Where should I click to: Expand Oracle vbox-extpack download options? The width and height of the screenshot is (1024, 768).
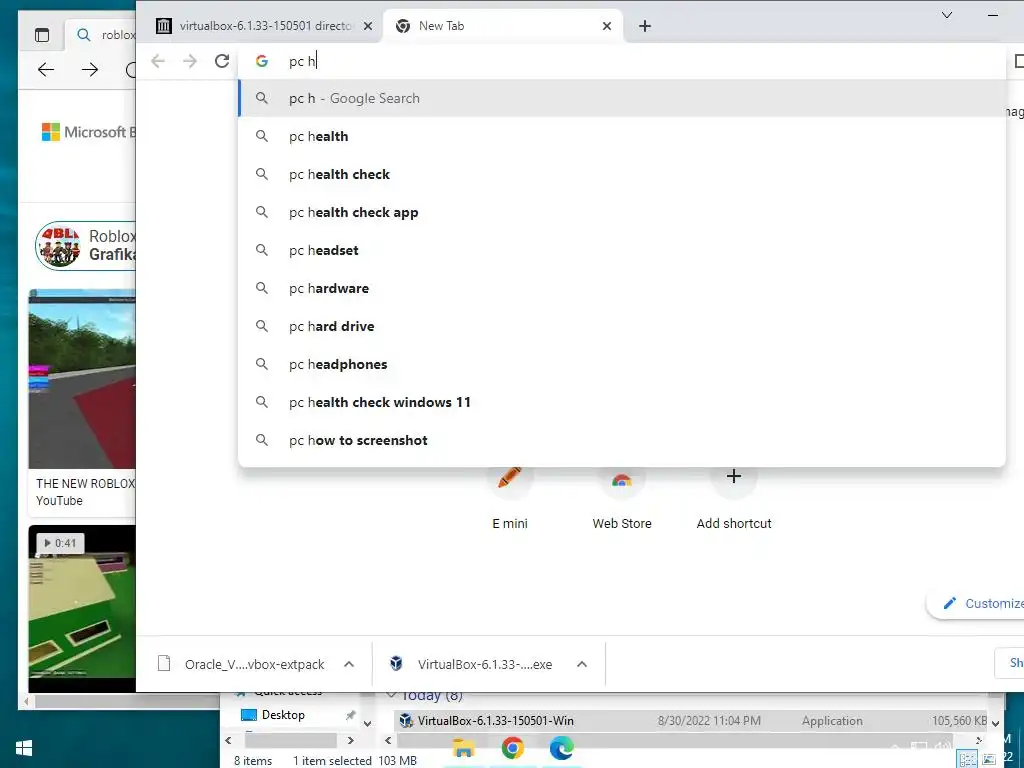pos(349,664)
